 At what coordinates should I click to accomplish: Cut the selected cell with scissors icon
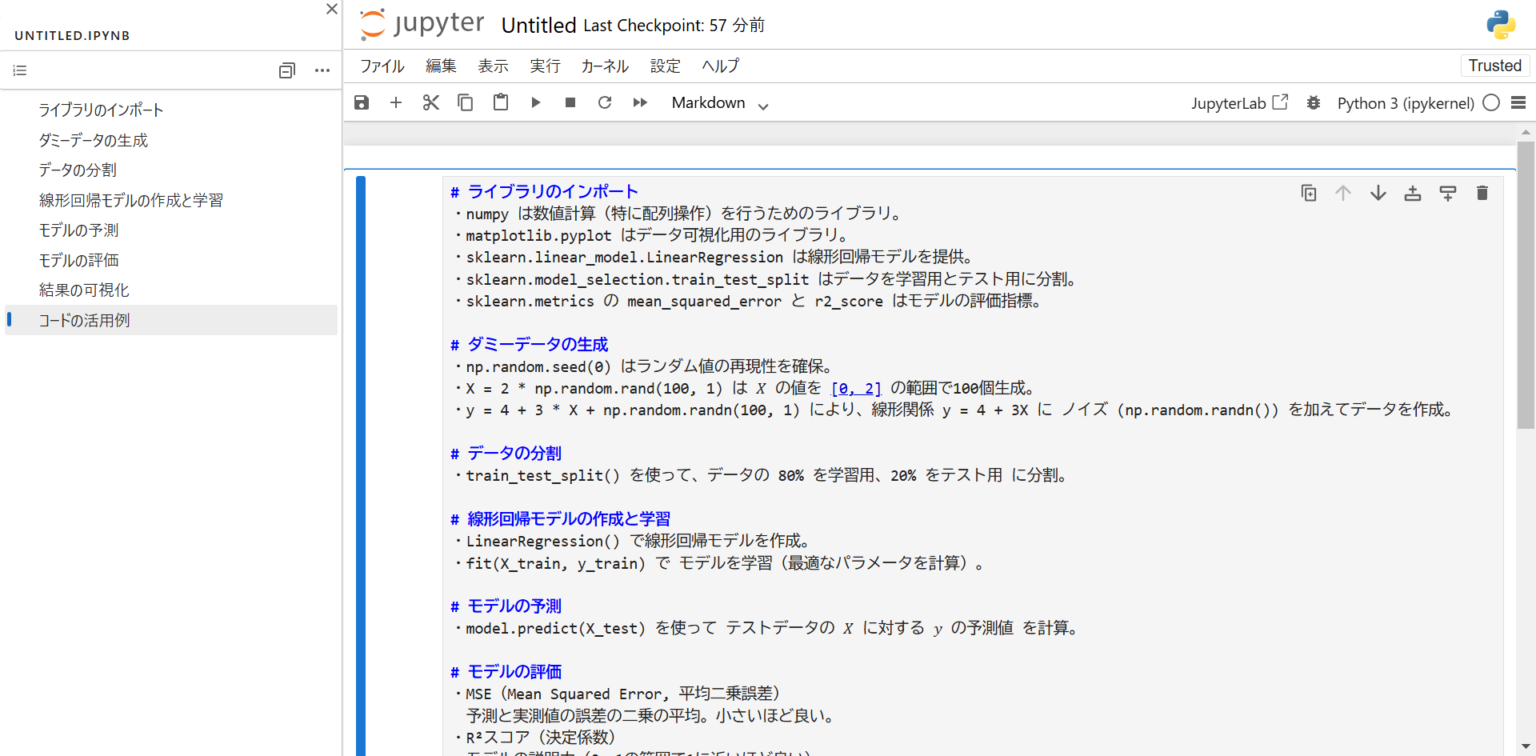(431, 102)
